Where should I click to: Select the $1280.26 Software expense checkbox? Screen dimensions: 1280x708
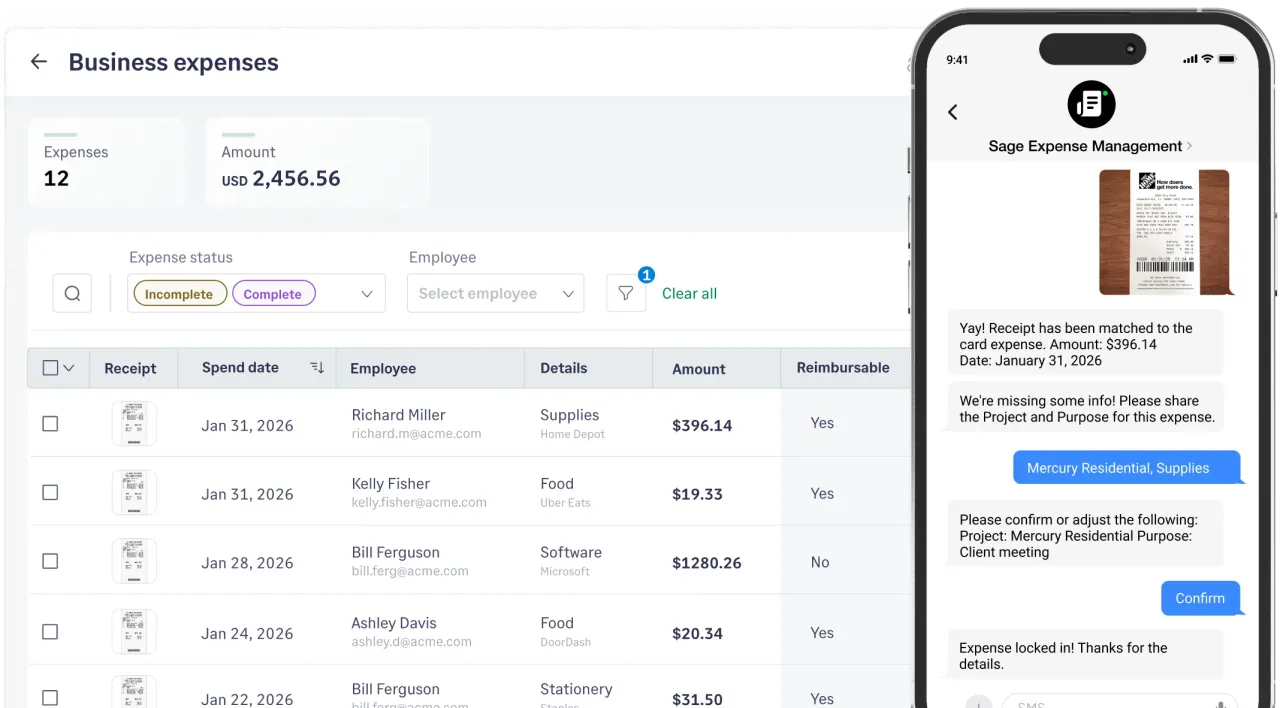(x=50, y=562)
